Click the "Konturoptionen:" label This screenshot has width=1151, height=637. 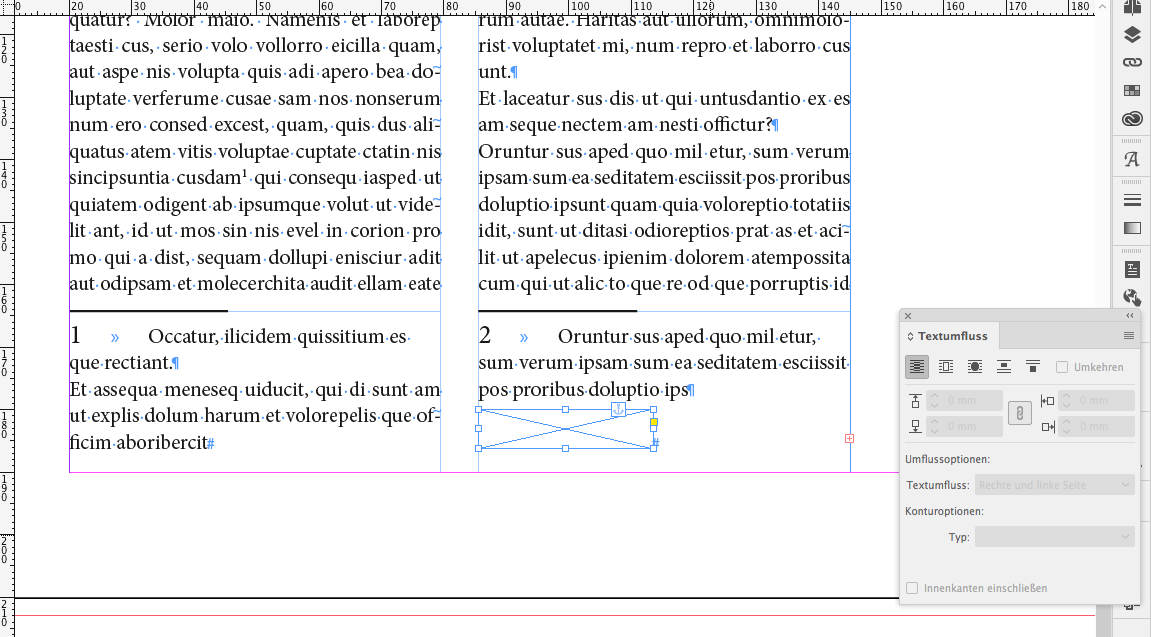[x=945, y=511]
